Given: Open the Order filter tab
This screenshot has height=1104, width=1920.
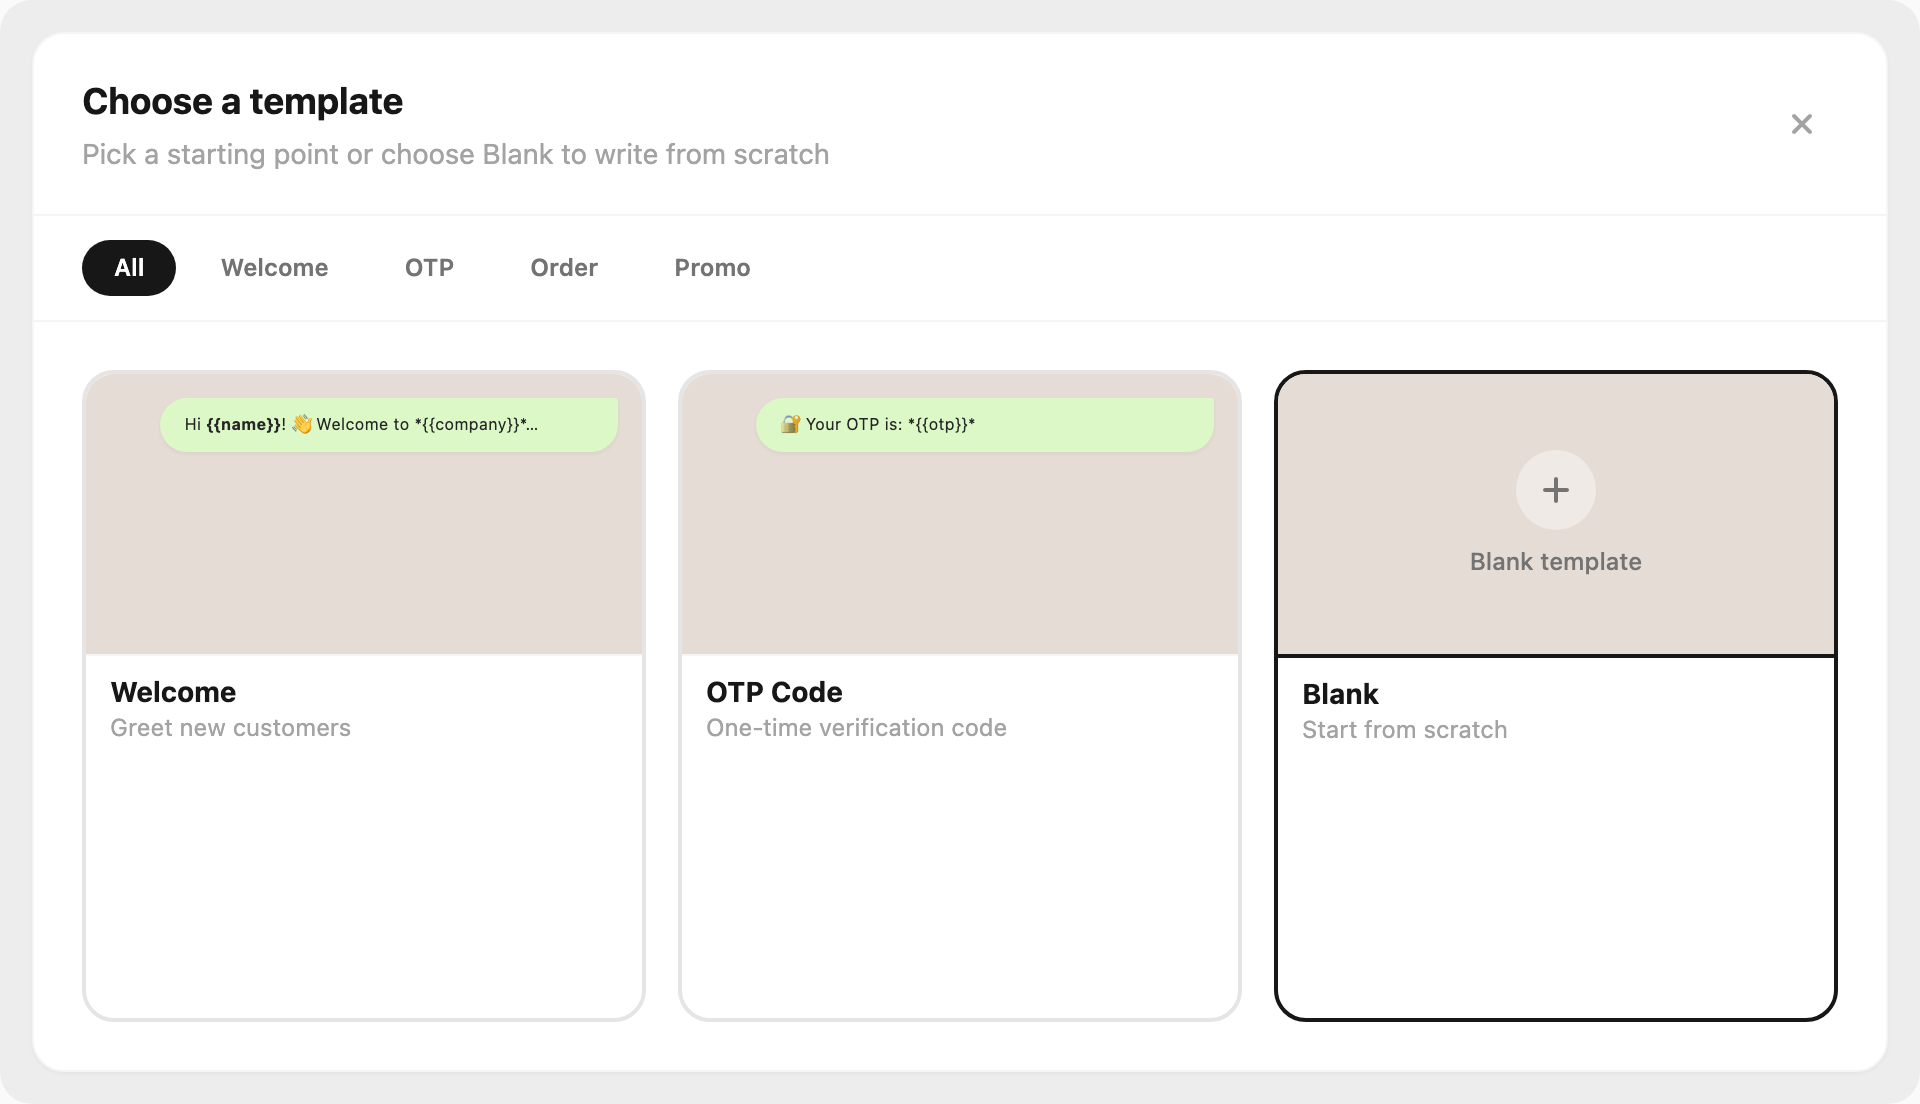Looking at the screenshot, I should pyautogui.click(x=564, y=268).
